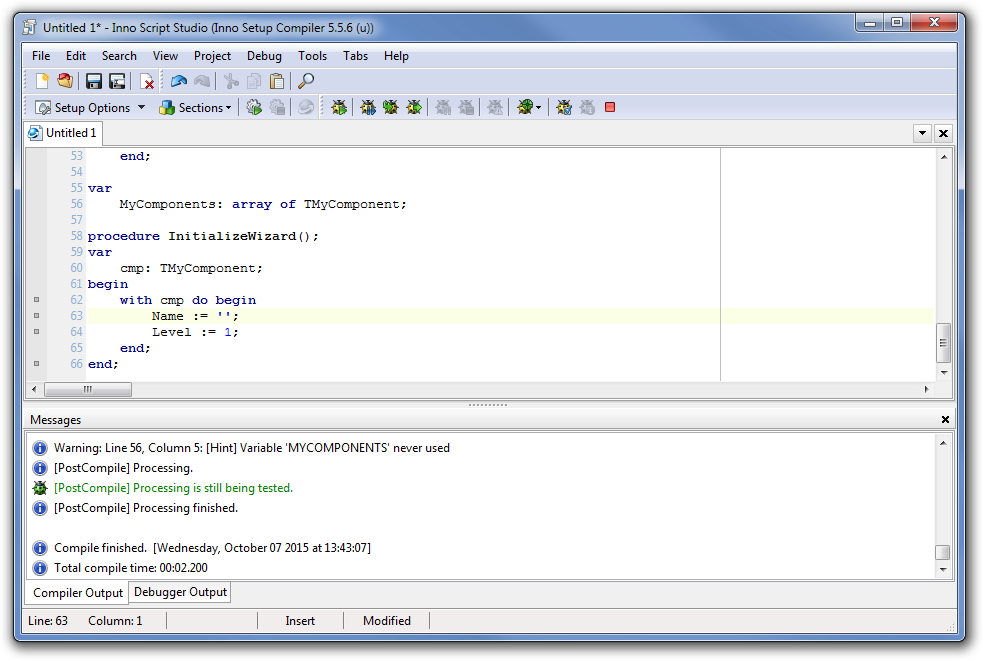The width and height of the screenshot is (984, 661).
Task: Toggle breakpoint marker on line 62
Action: (x=37, y=300)
